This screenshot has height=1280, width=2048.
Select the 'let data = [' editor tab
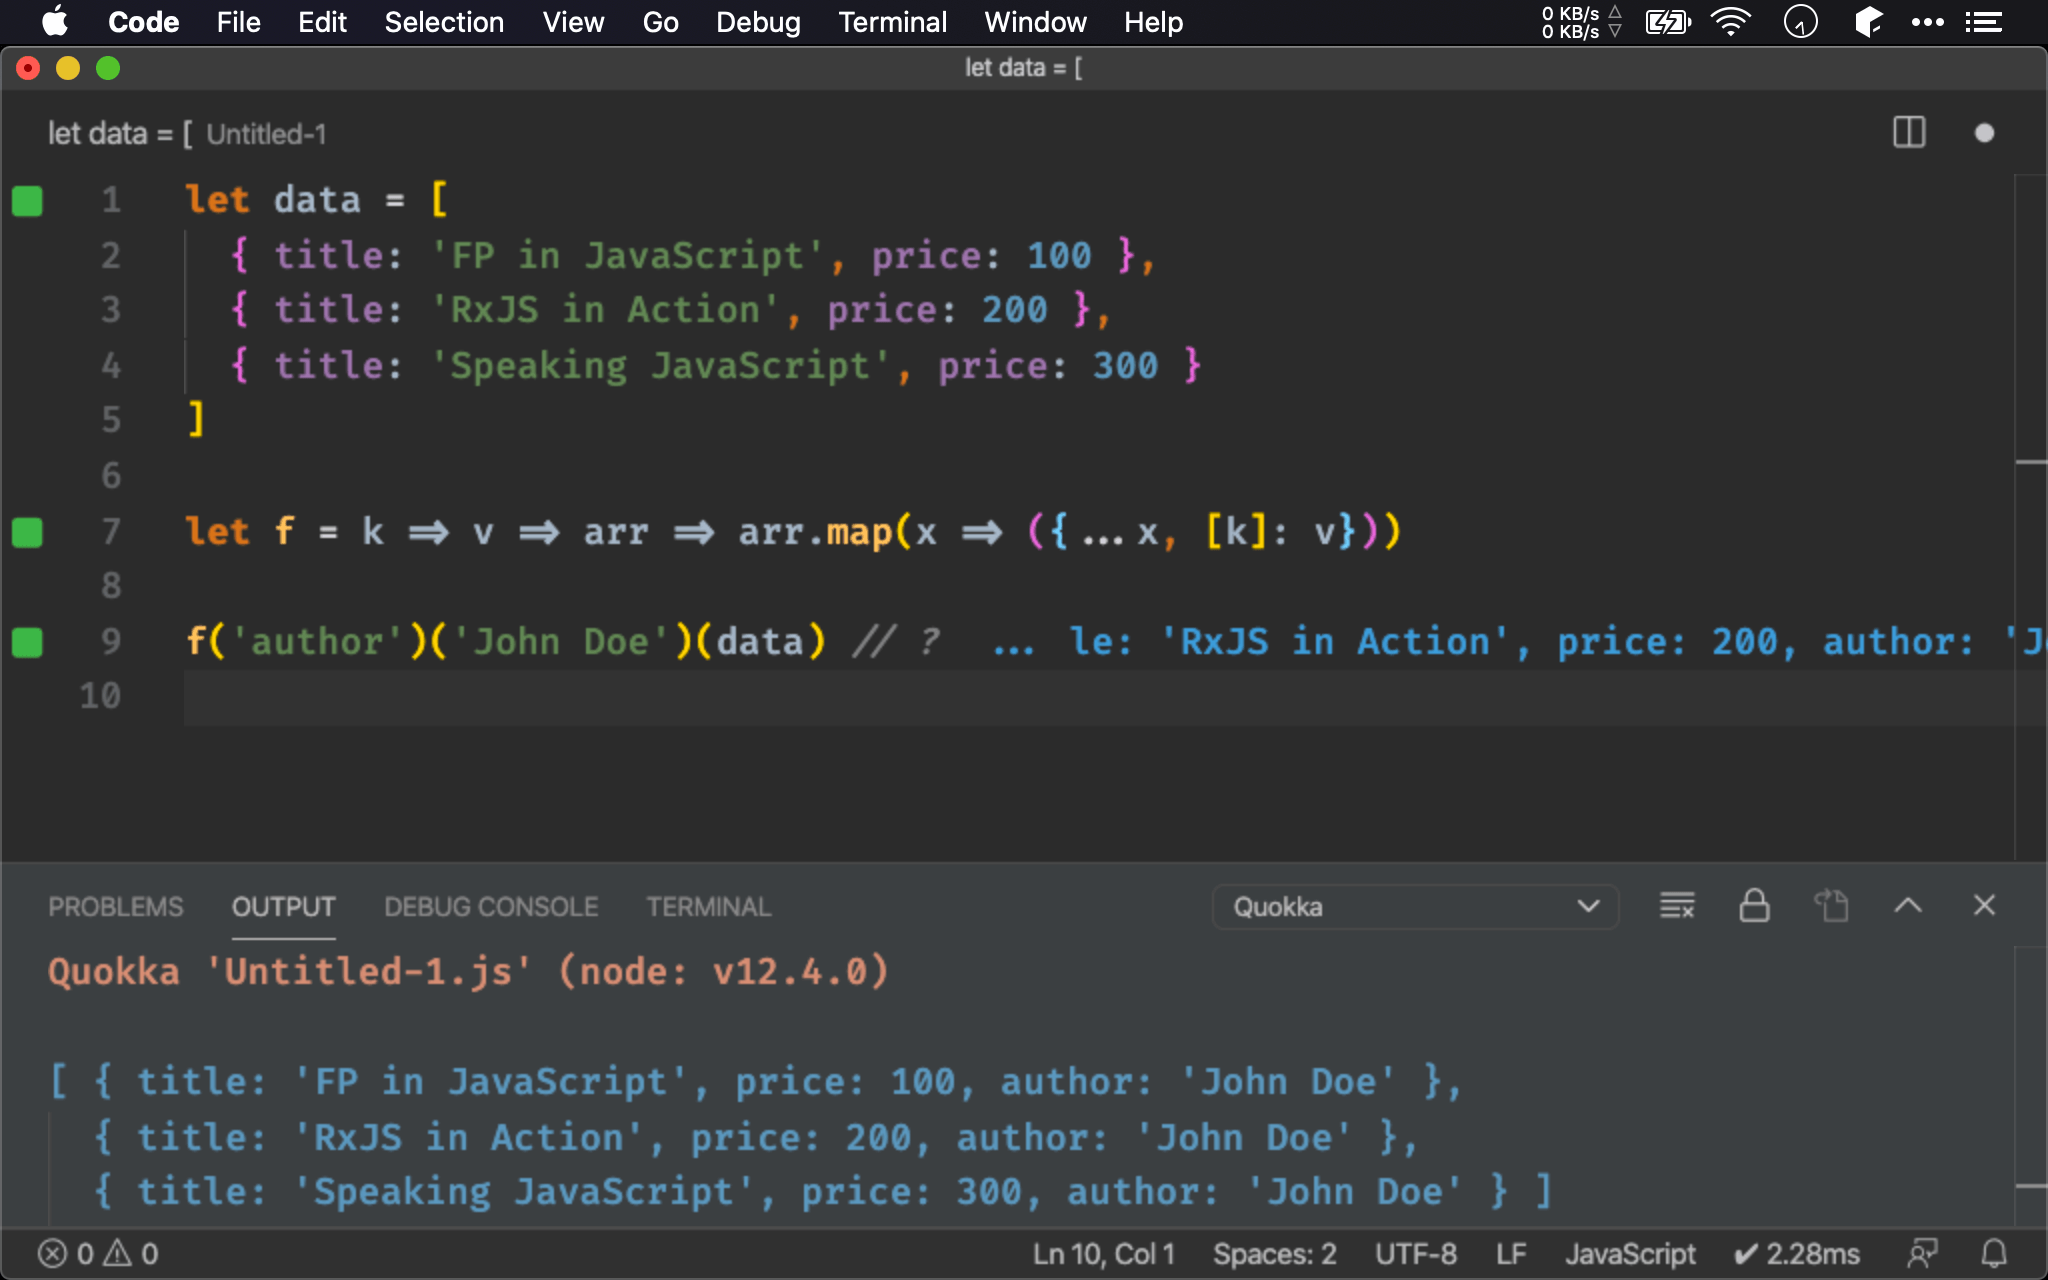point(187,133)
